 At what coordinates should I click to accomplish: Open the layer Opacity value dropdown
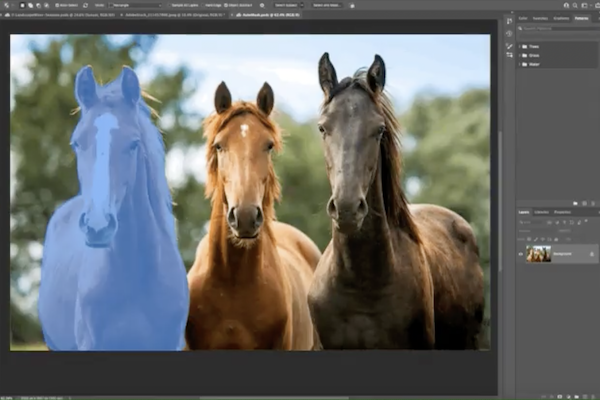coord(566,231)
